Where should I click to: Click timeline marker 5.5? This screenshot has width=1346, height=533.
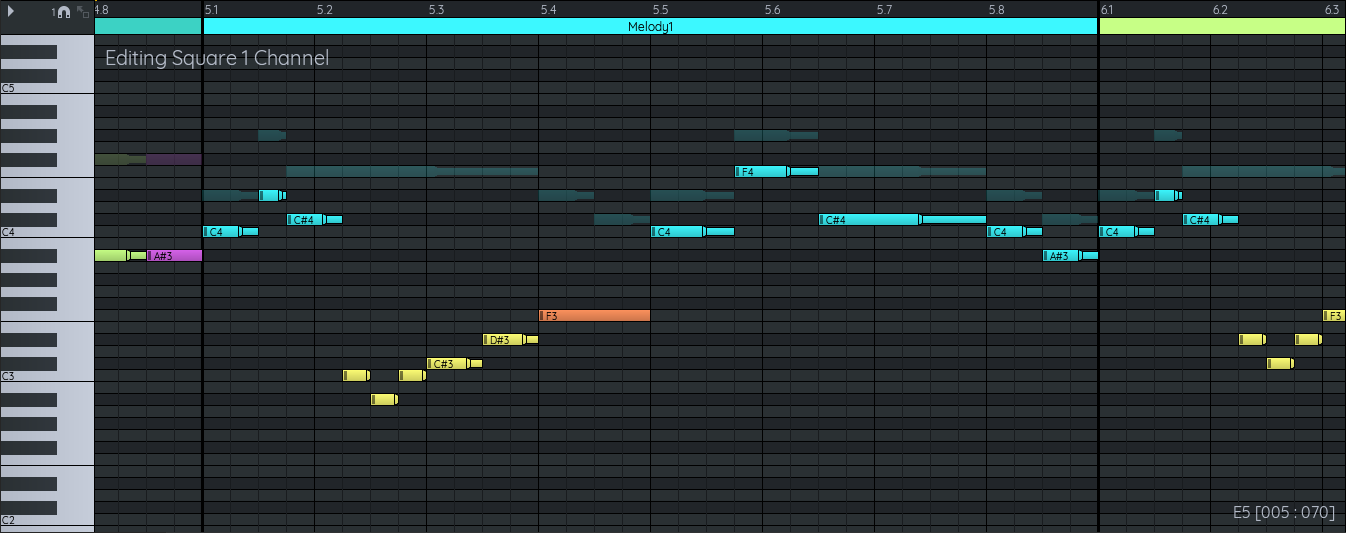point(660,10)
